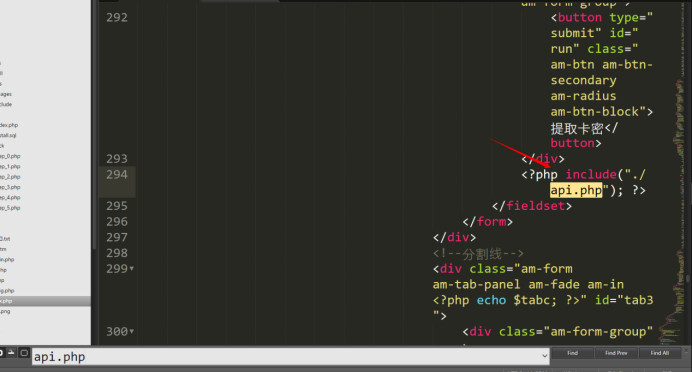Click line number 292 in the gutter
Image resolution: width=692 pixels, height=372 pixels.
pos(117,17)
